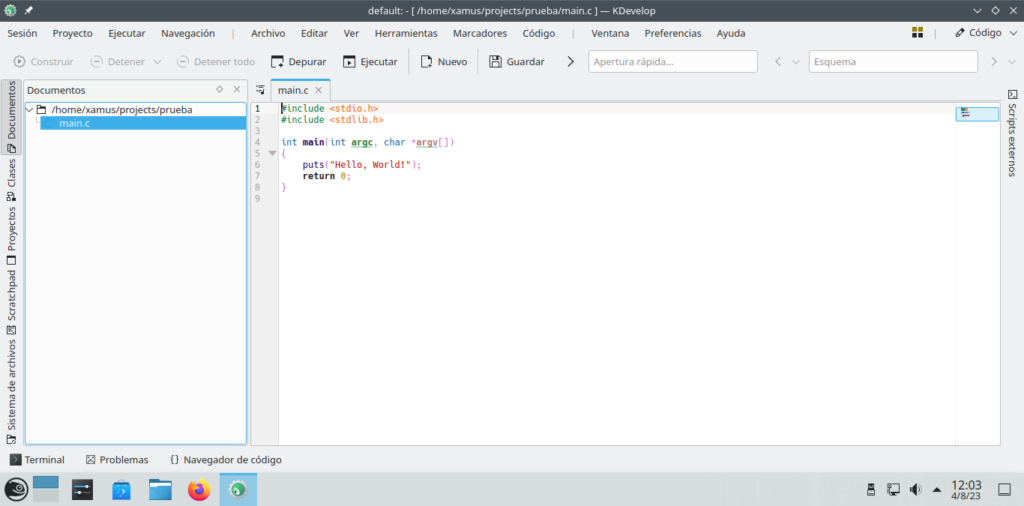
Task: Expand the toolbar overflow chevron after Guardar
Action: pyautogui.click(x=570, y=61)
